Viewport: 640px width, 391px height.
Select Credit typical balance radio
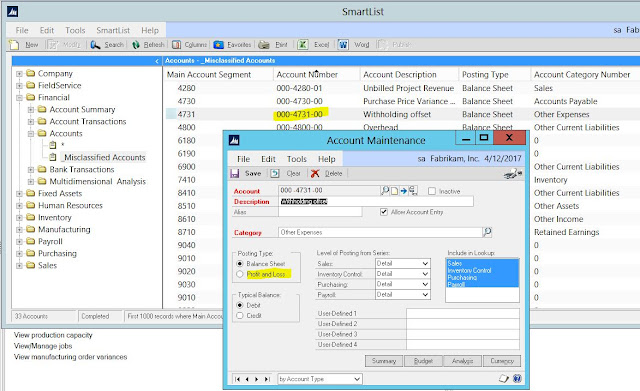click(240, 315)
